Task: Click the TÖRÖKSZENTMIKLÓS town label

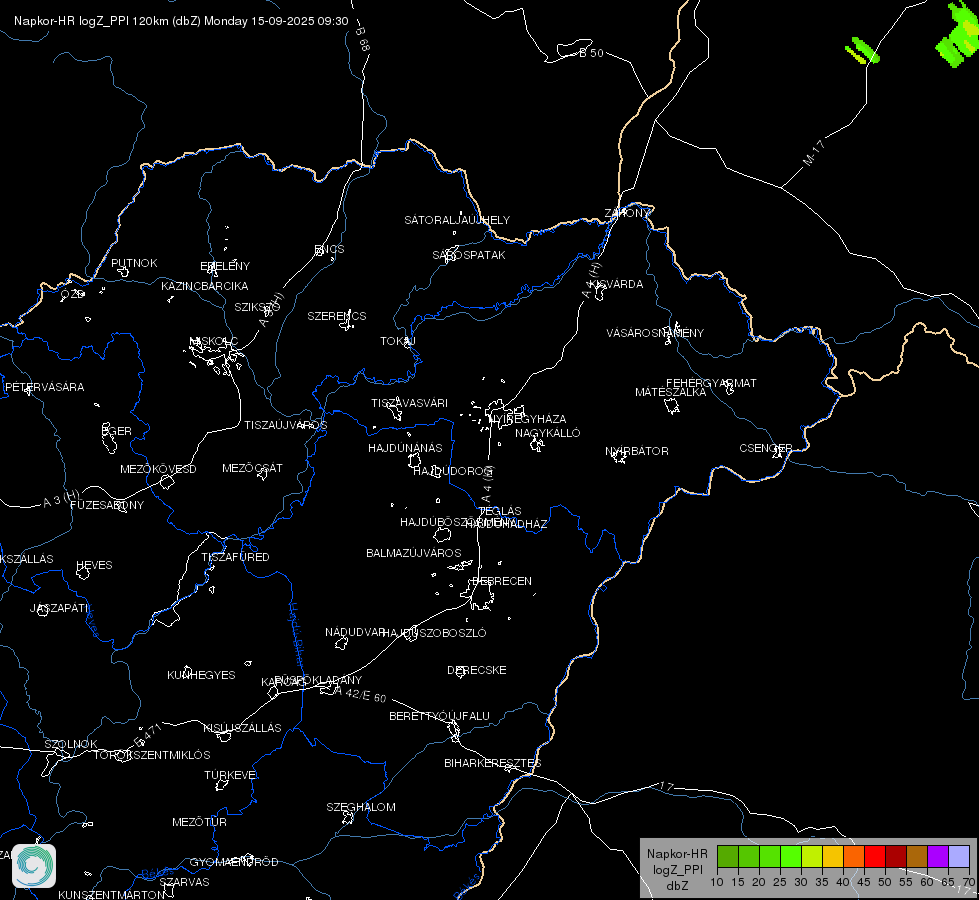Action: (152, 755)
